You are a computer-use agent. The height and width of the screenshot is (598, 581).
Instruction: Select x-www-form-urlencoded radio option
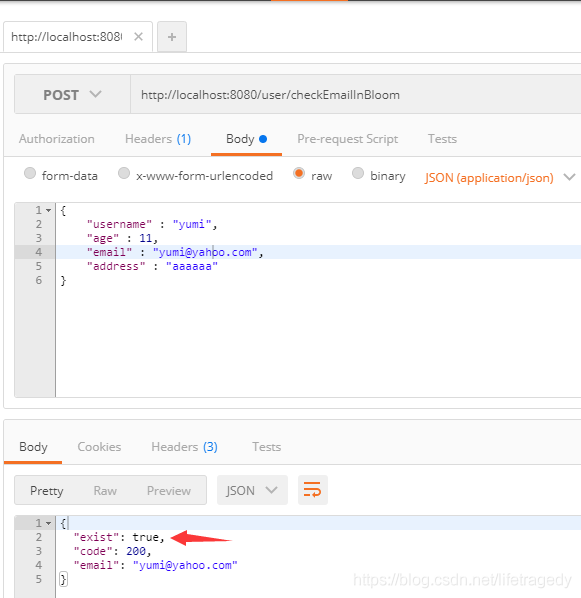pos(124,174)
